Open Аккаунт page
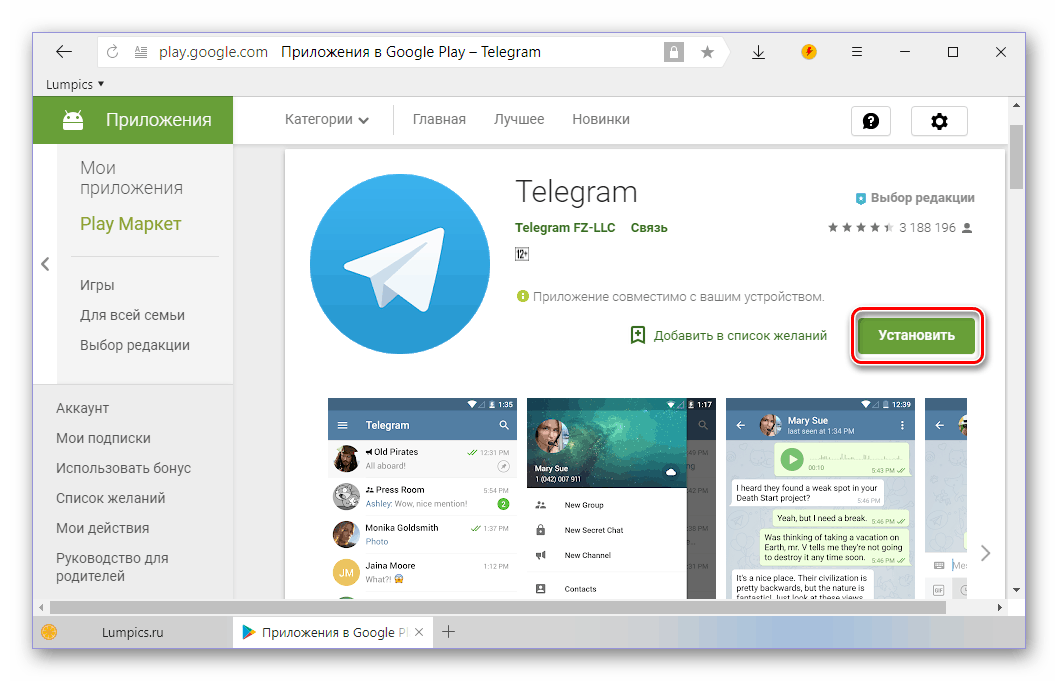The image size is (1058, 681). tap(82, 408)
